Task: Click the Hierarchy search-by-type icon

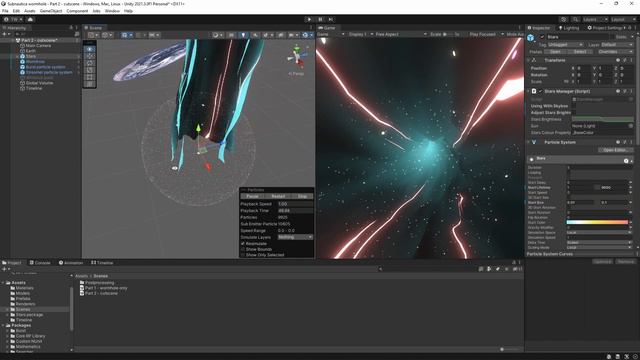Action: tap(77, 34)
